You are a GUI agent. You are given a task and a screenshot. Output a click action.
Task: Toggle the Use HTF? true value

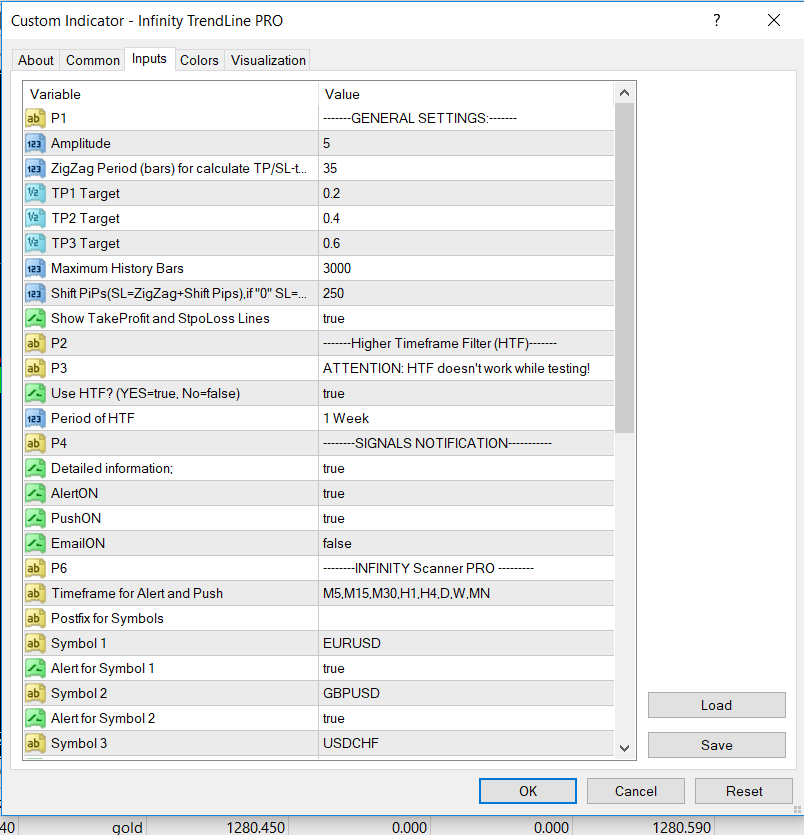click(x=466, y=394)
